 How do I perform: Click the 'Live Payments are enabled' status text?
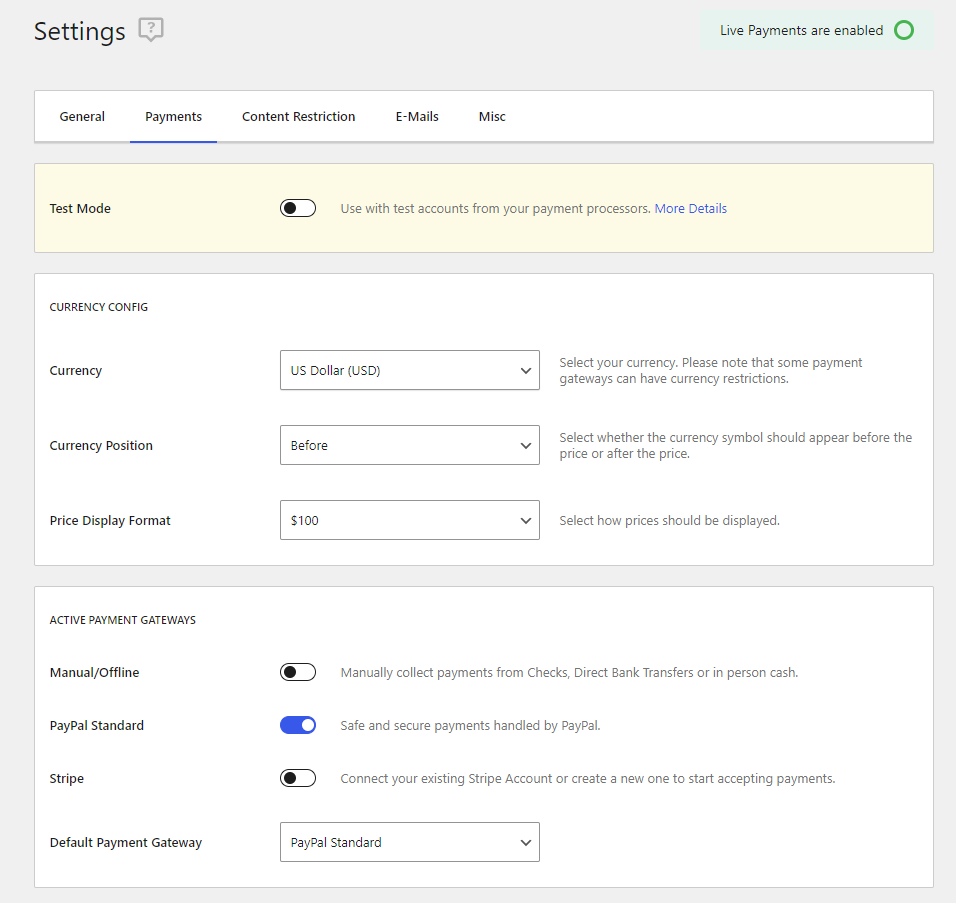[801, 30]
